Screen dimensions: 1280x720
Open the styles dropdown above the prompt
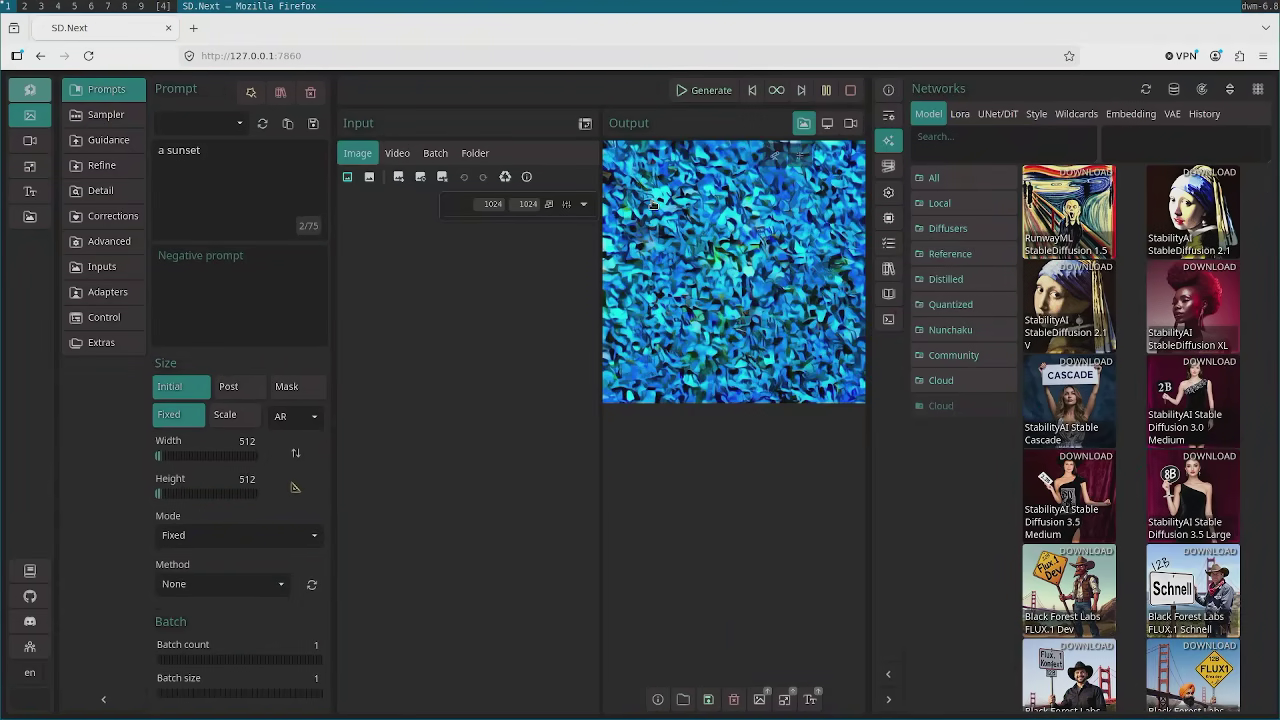coord(201,124)
